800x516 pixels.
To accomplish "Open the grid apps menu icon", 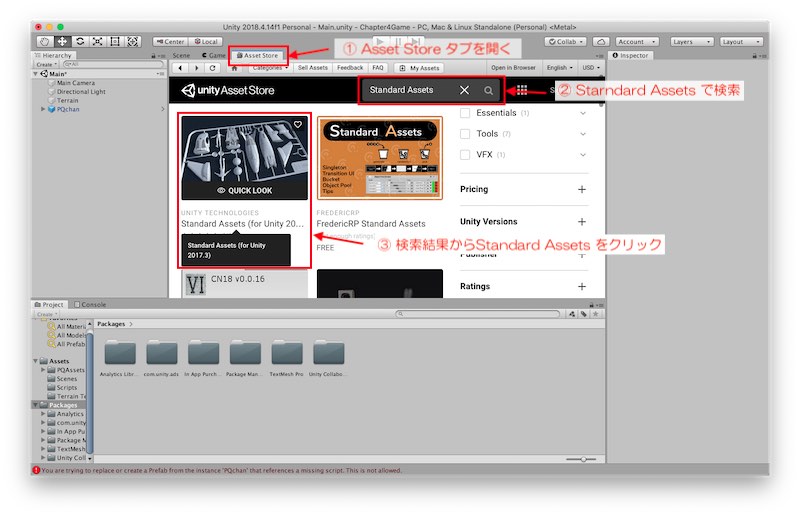I will click(522, 90).
